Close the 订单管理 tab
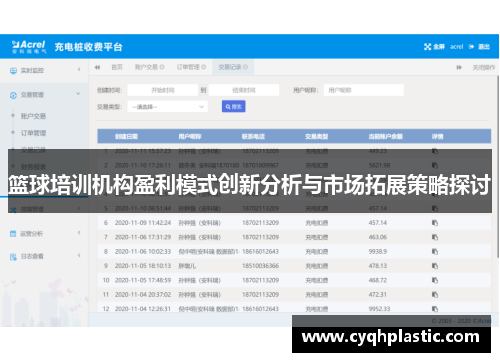This screenshot has height=362, width=500. click(204, 67)
